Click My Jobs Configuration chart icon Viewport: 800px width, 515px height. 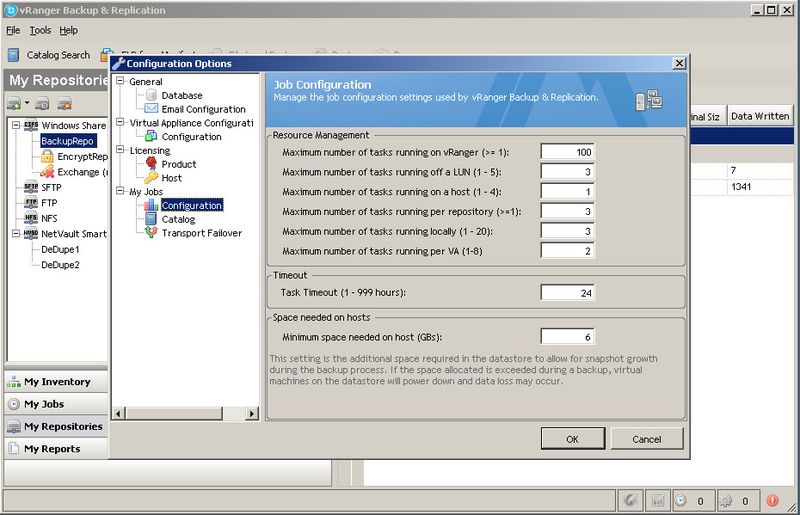[x=151, y=205]
